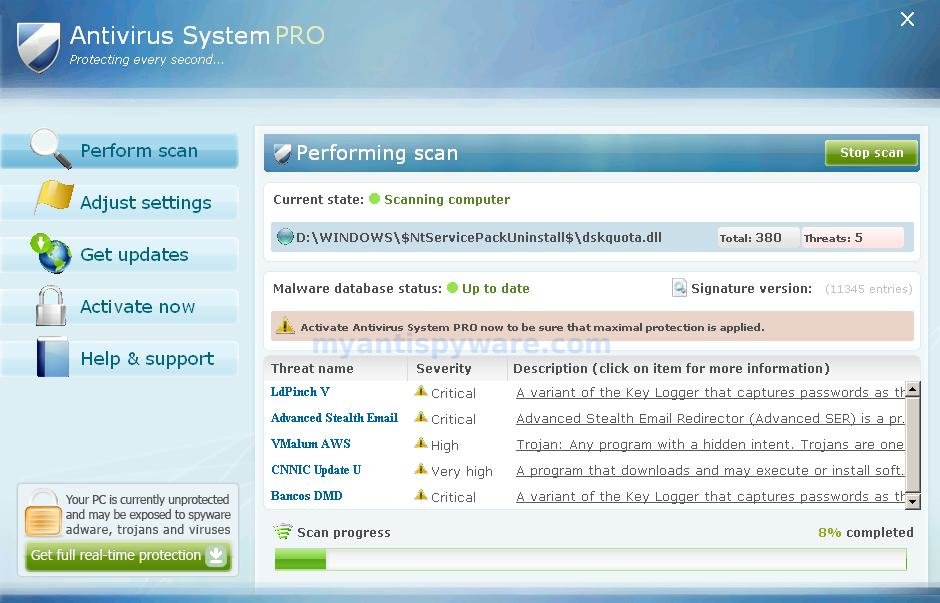The width and height of the screenshot is (940, 603).
Task: Click the Very high severity text
Action: point(462,471)
